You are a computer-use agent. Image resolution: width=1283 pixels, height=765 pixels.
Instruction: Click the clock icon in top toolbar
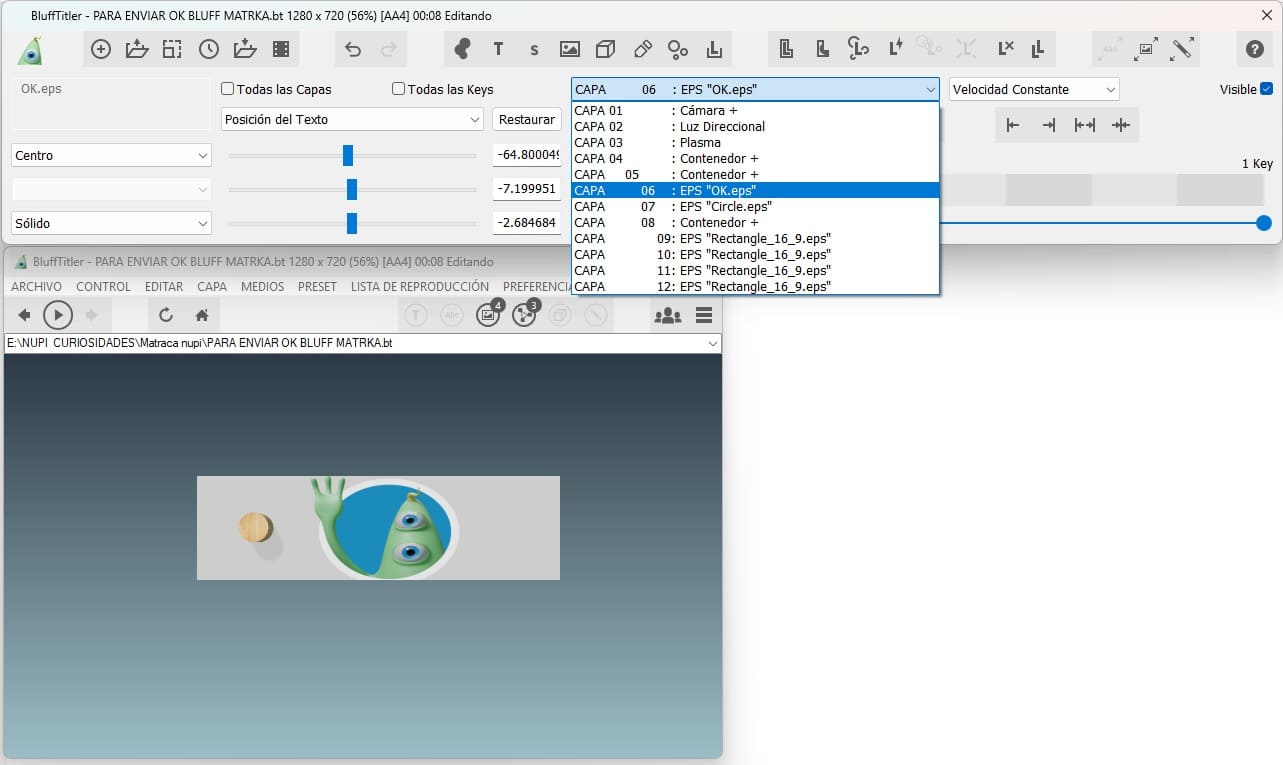coord(208,49)
